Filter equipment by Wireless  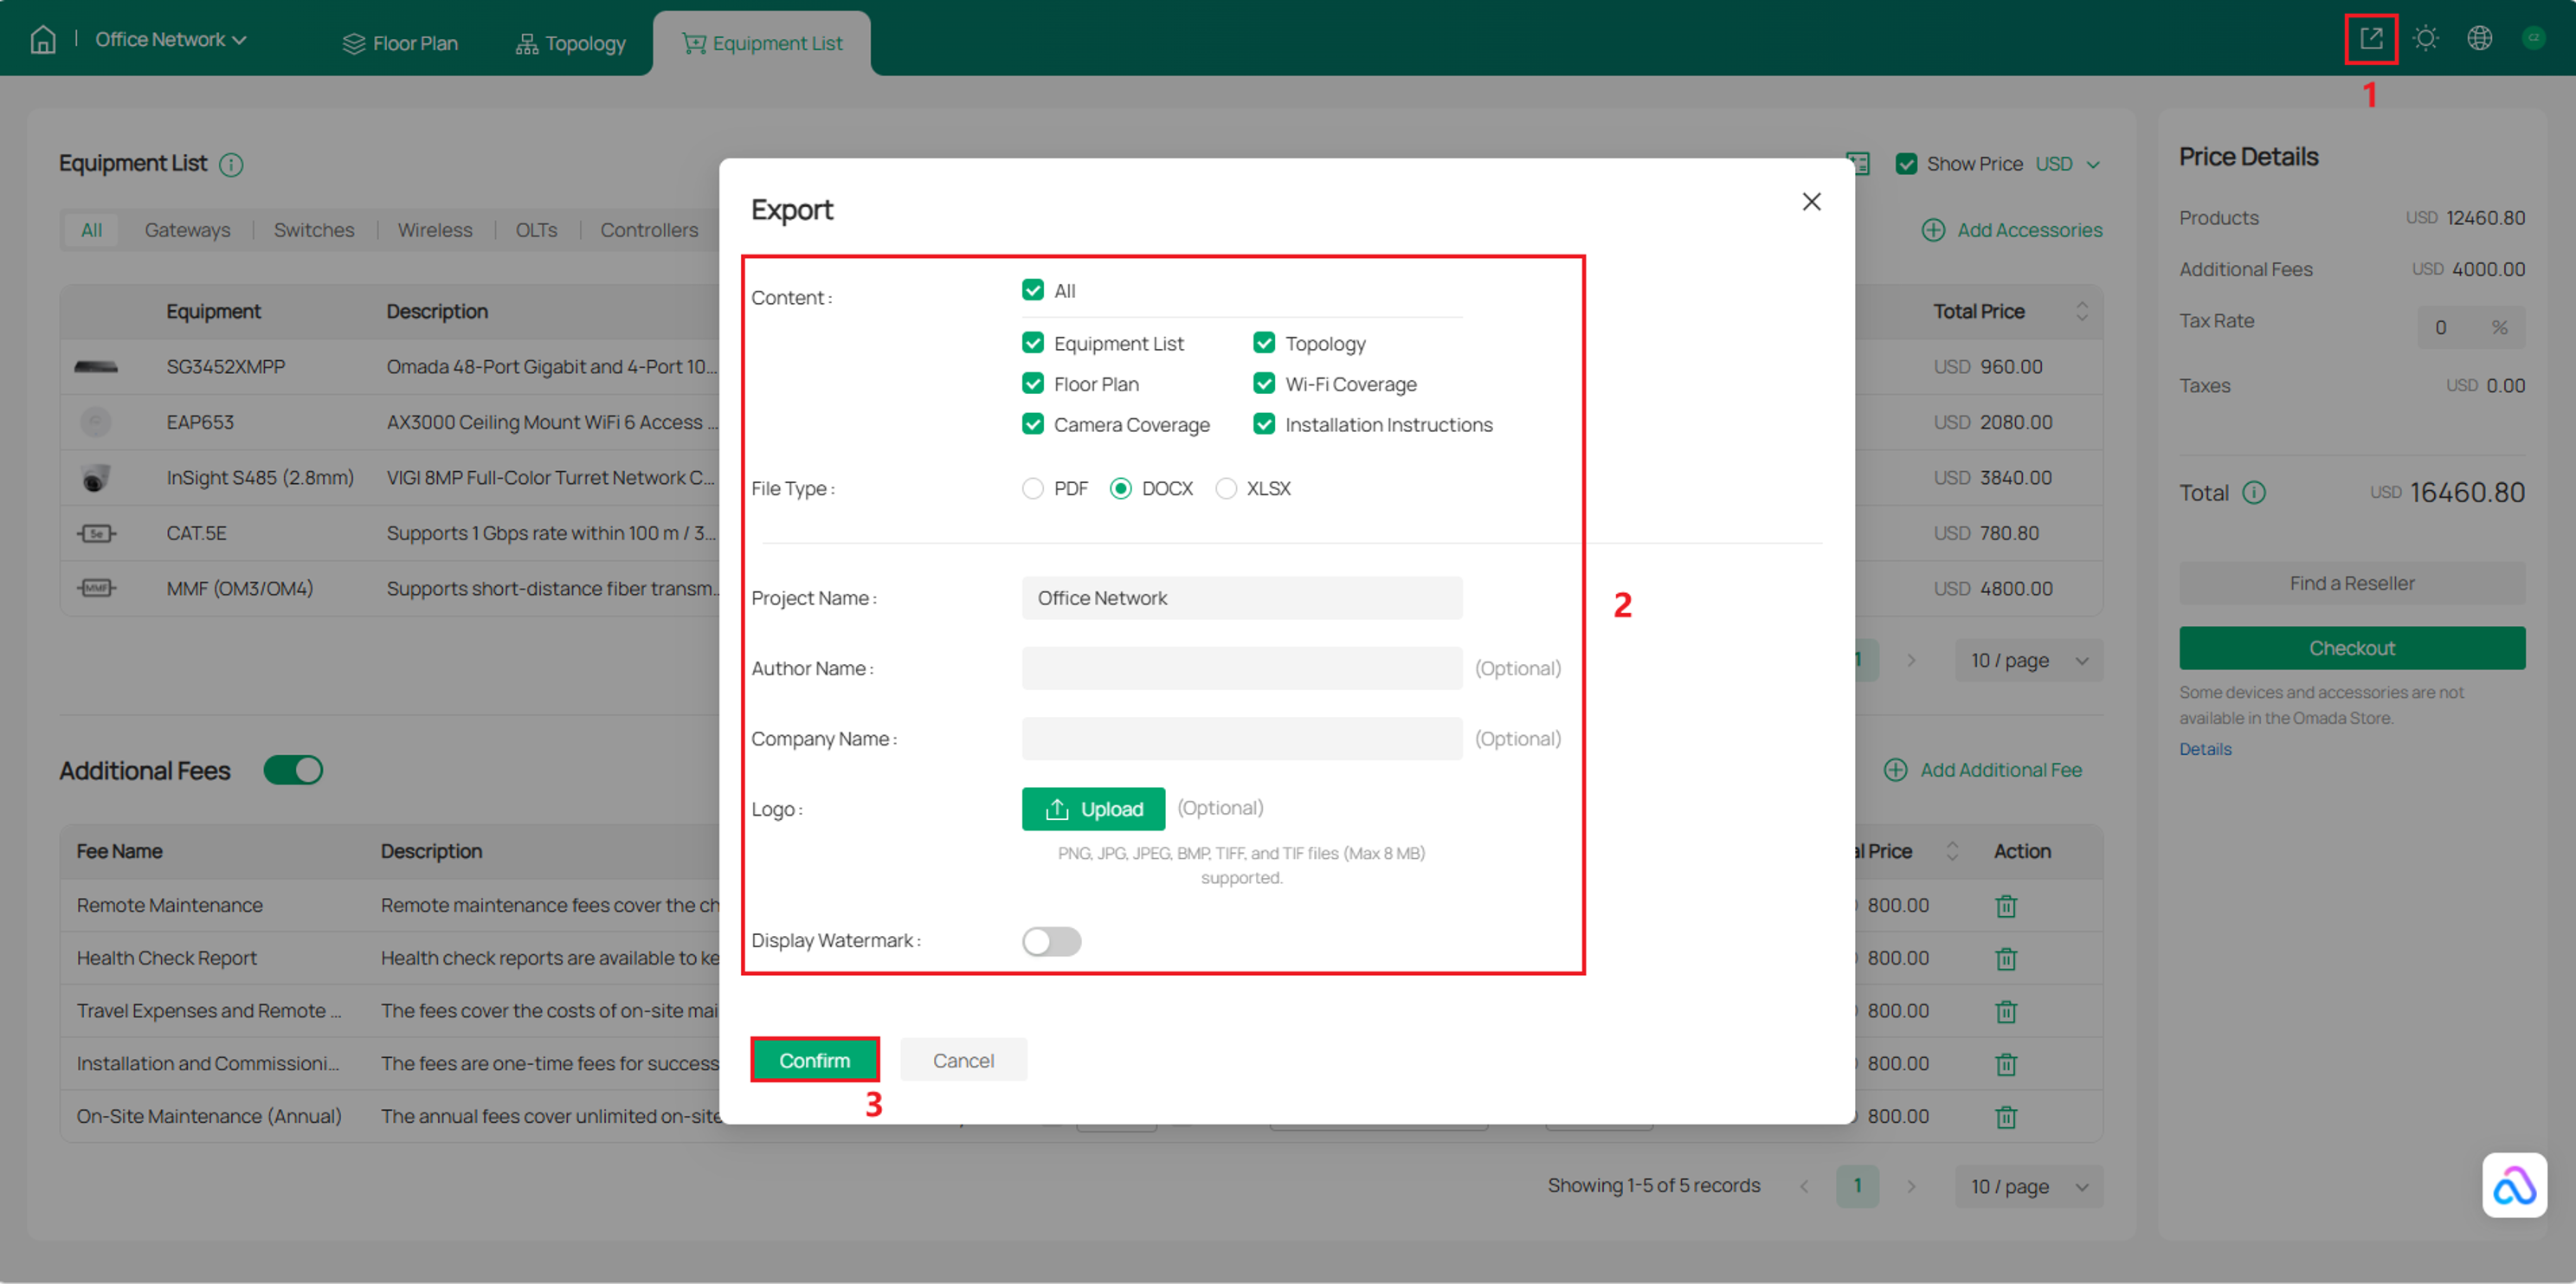tap(435, 230)
